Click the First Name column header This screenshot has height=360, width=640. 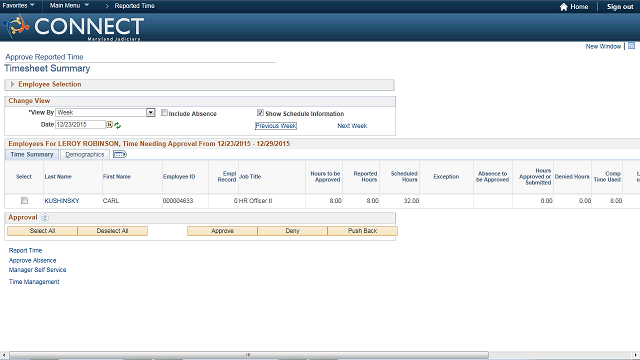(117, 177)
